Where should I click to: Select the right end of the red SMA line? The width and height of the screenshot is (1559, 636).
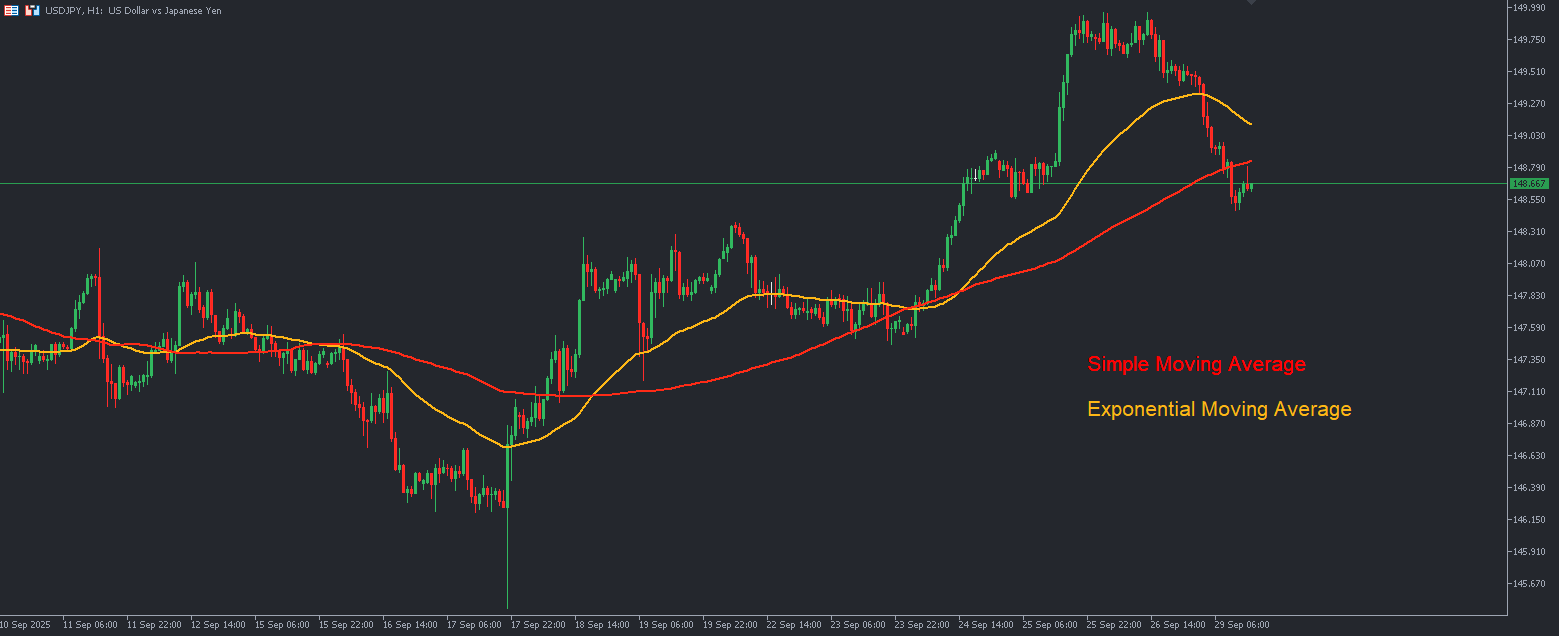click(x=1250, y=161)
